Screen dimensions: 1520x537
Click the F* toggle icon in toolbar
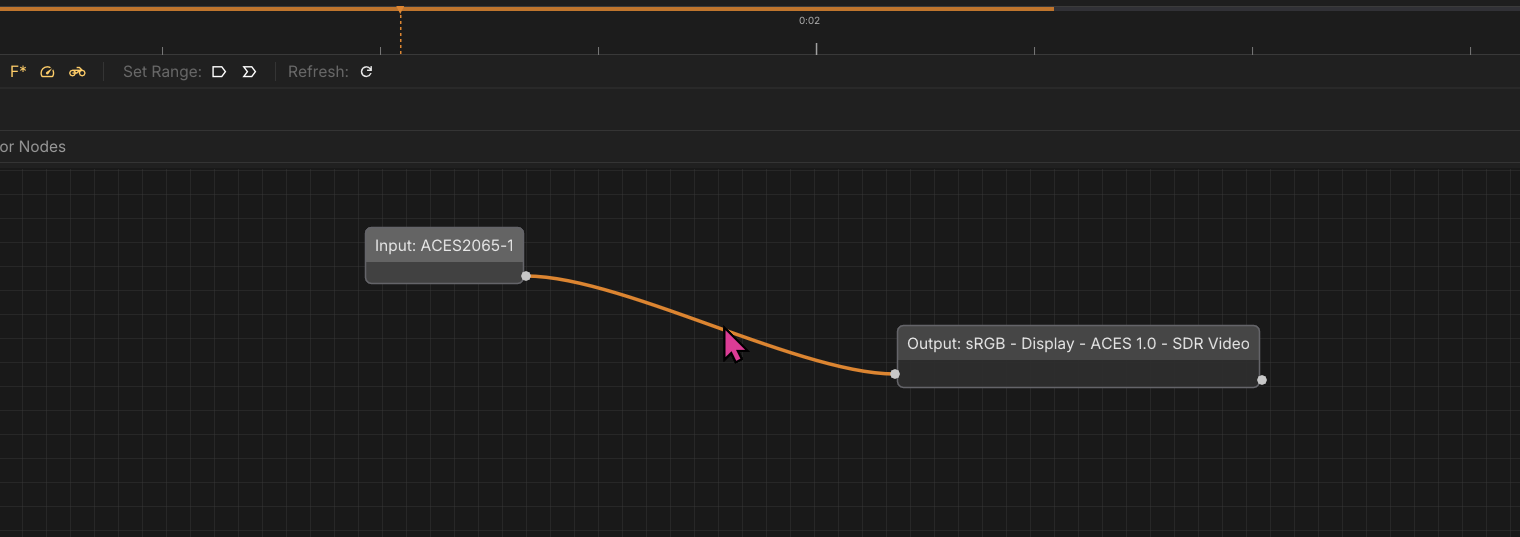[18, 72]
